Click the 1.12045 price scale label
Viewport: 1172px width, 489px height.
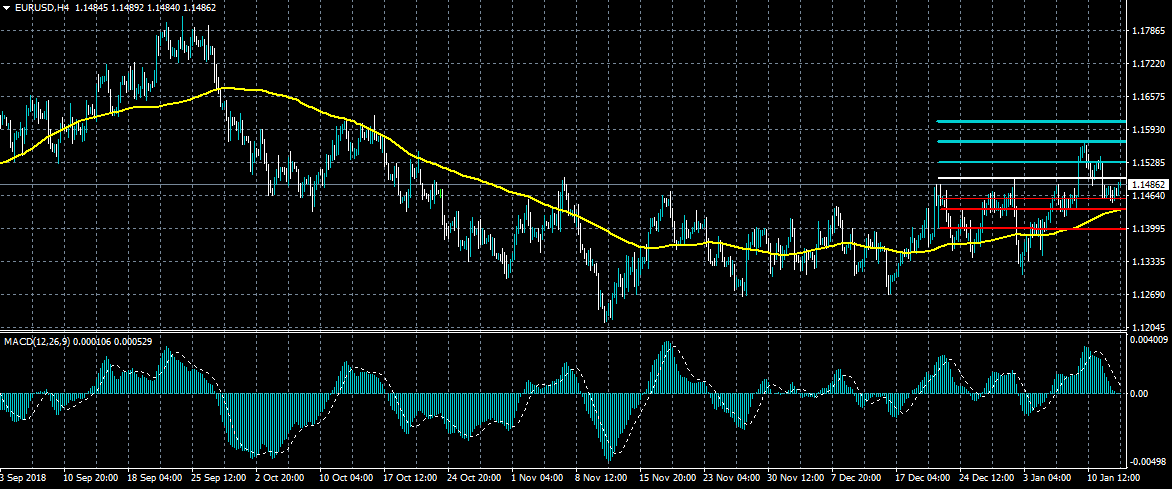tap(1147, 328)
